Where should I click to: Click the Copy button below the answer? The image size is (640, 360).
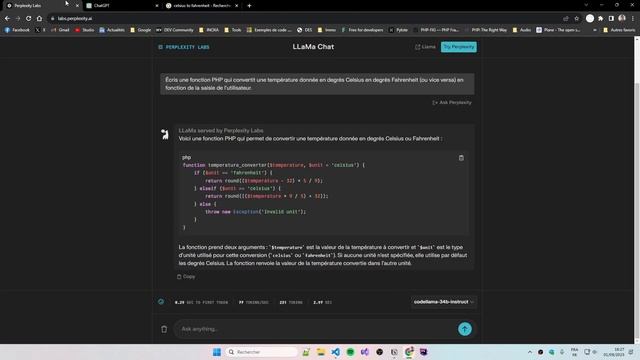(x=186, y=277)
